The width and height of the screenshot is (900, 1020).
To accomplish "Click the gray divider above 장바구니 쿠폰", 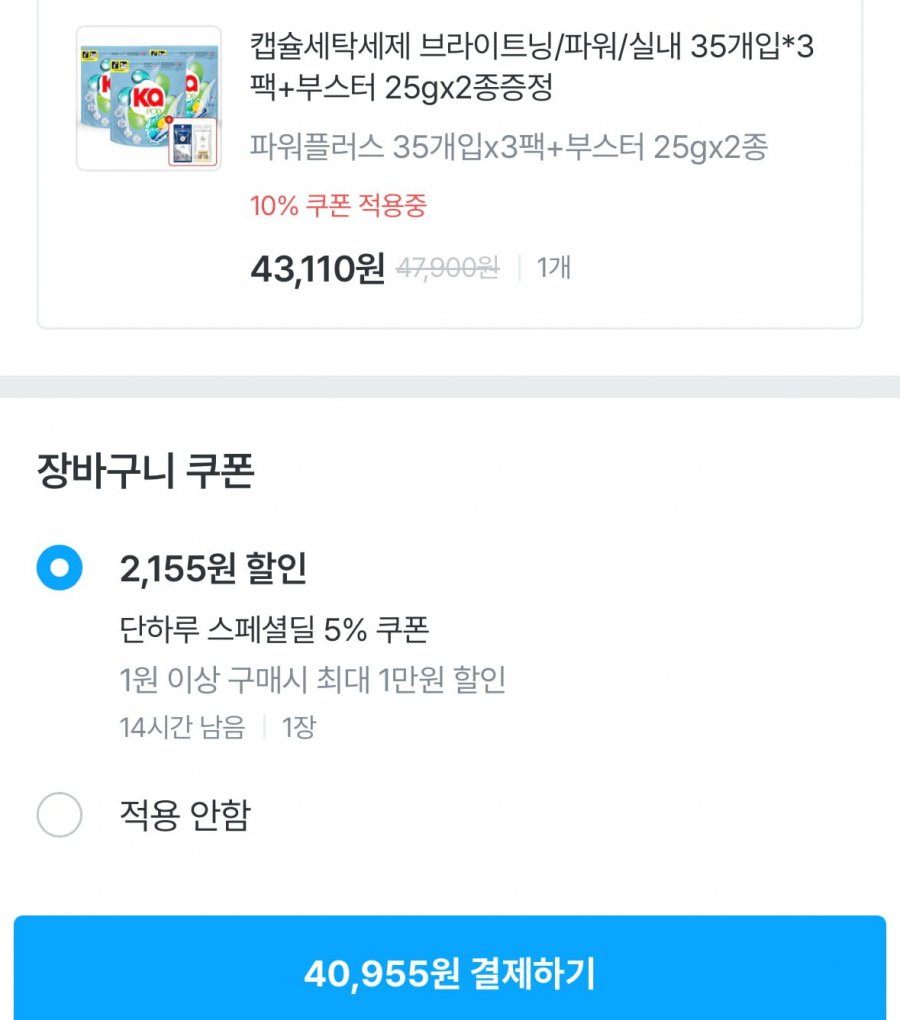I will tap(450, 386).
